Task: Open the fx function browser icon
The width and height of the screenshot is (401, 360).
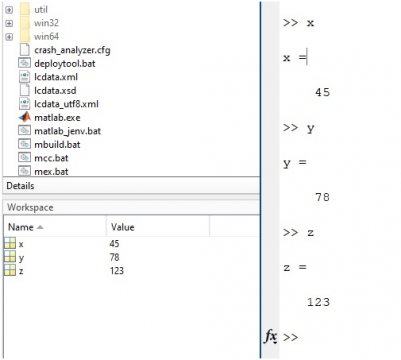Action: tap(271, 336)
